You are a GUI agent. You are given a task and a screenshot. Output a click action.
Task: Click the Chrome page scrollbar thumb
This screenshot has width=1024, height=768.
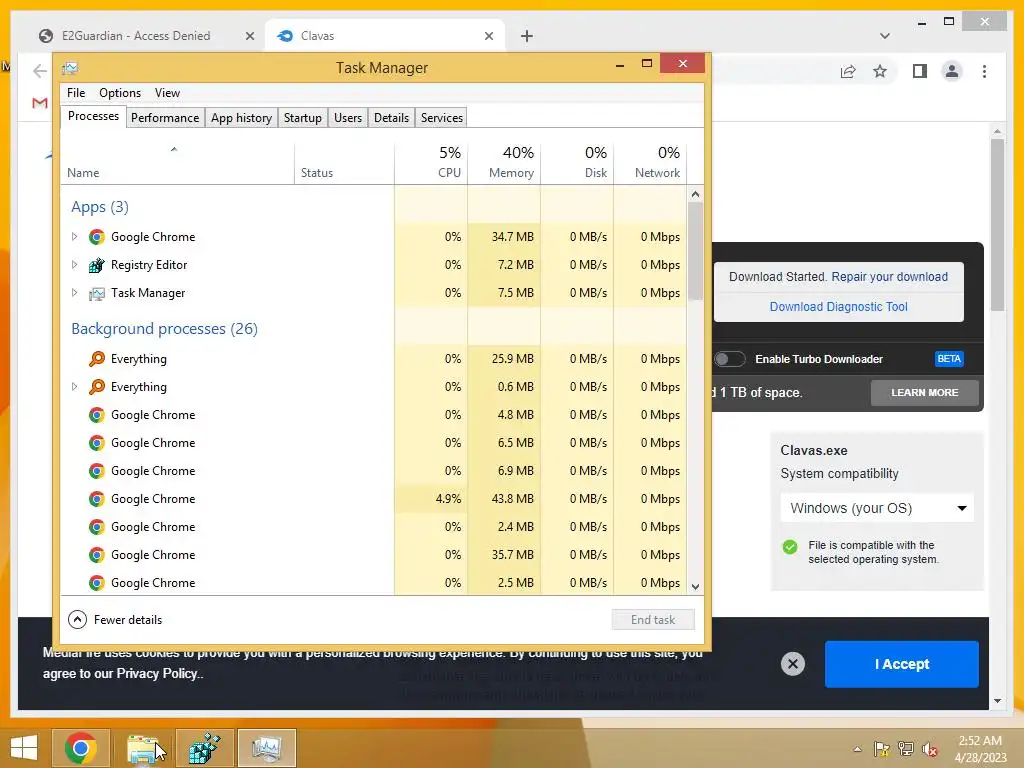pos(997,225)
